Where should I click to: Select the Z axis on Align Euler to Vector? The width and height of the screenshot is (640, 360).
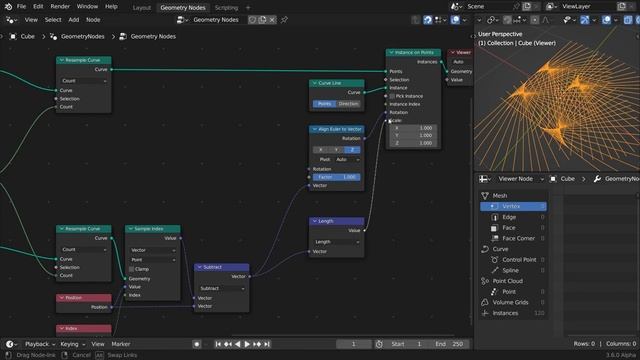click(353, 150)
